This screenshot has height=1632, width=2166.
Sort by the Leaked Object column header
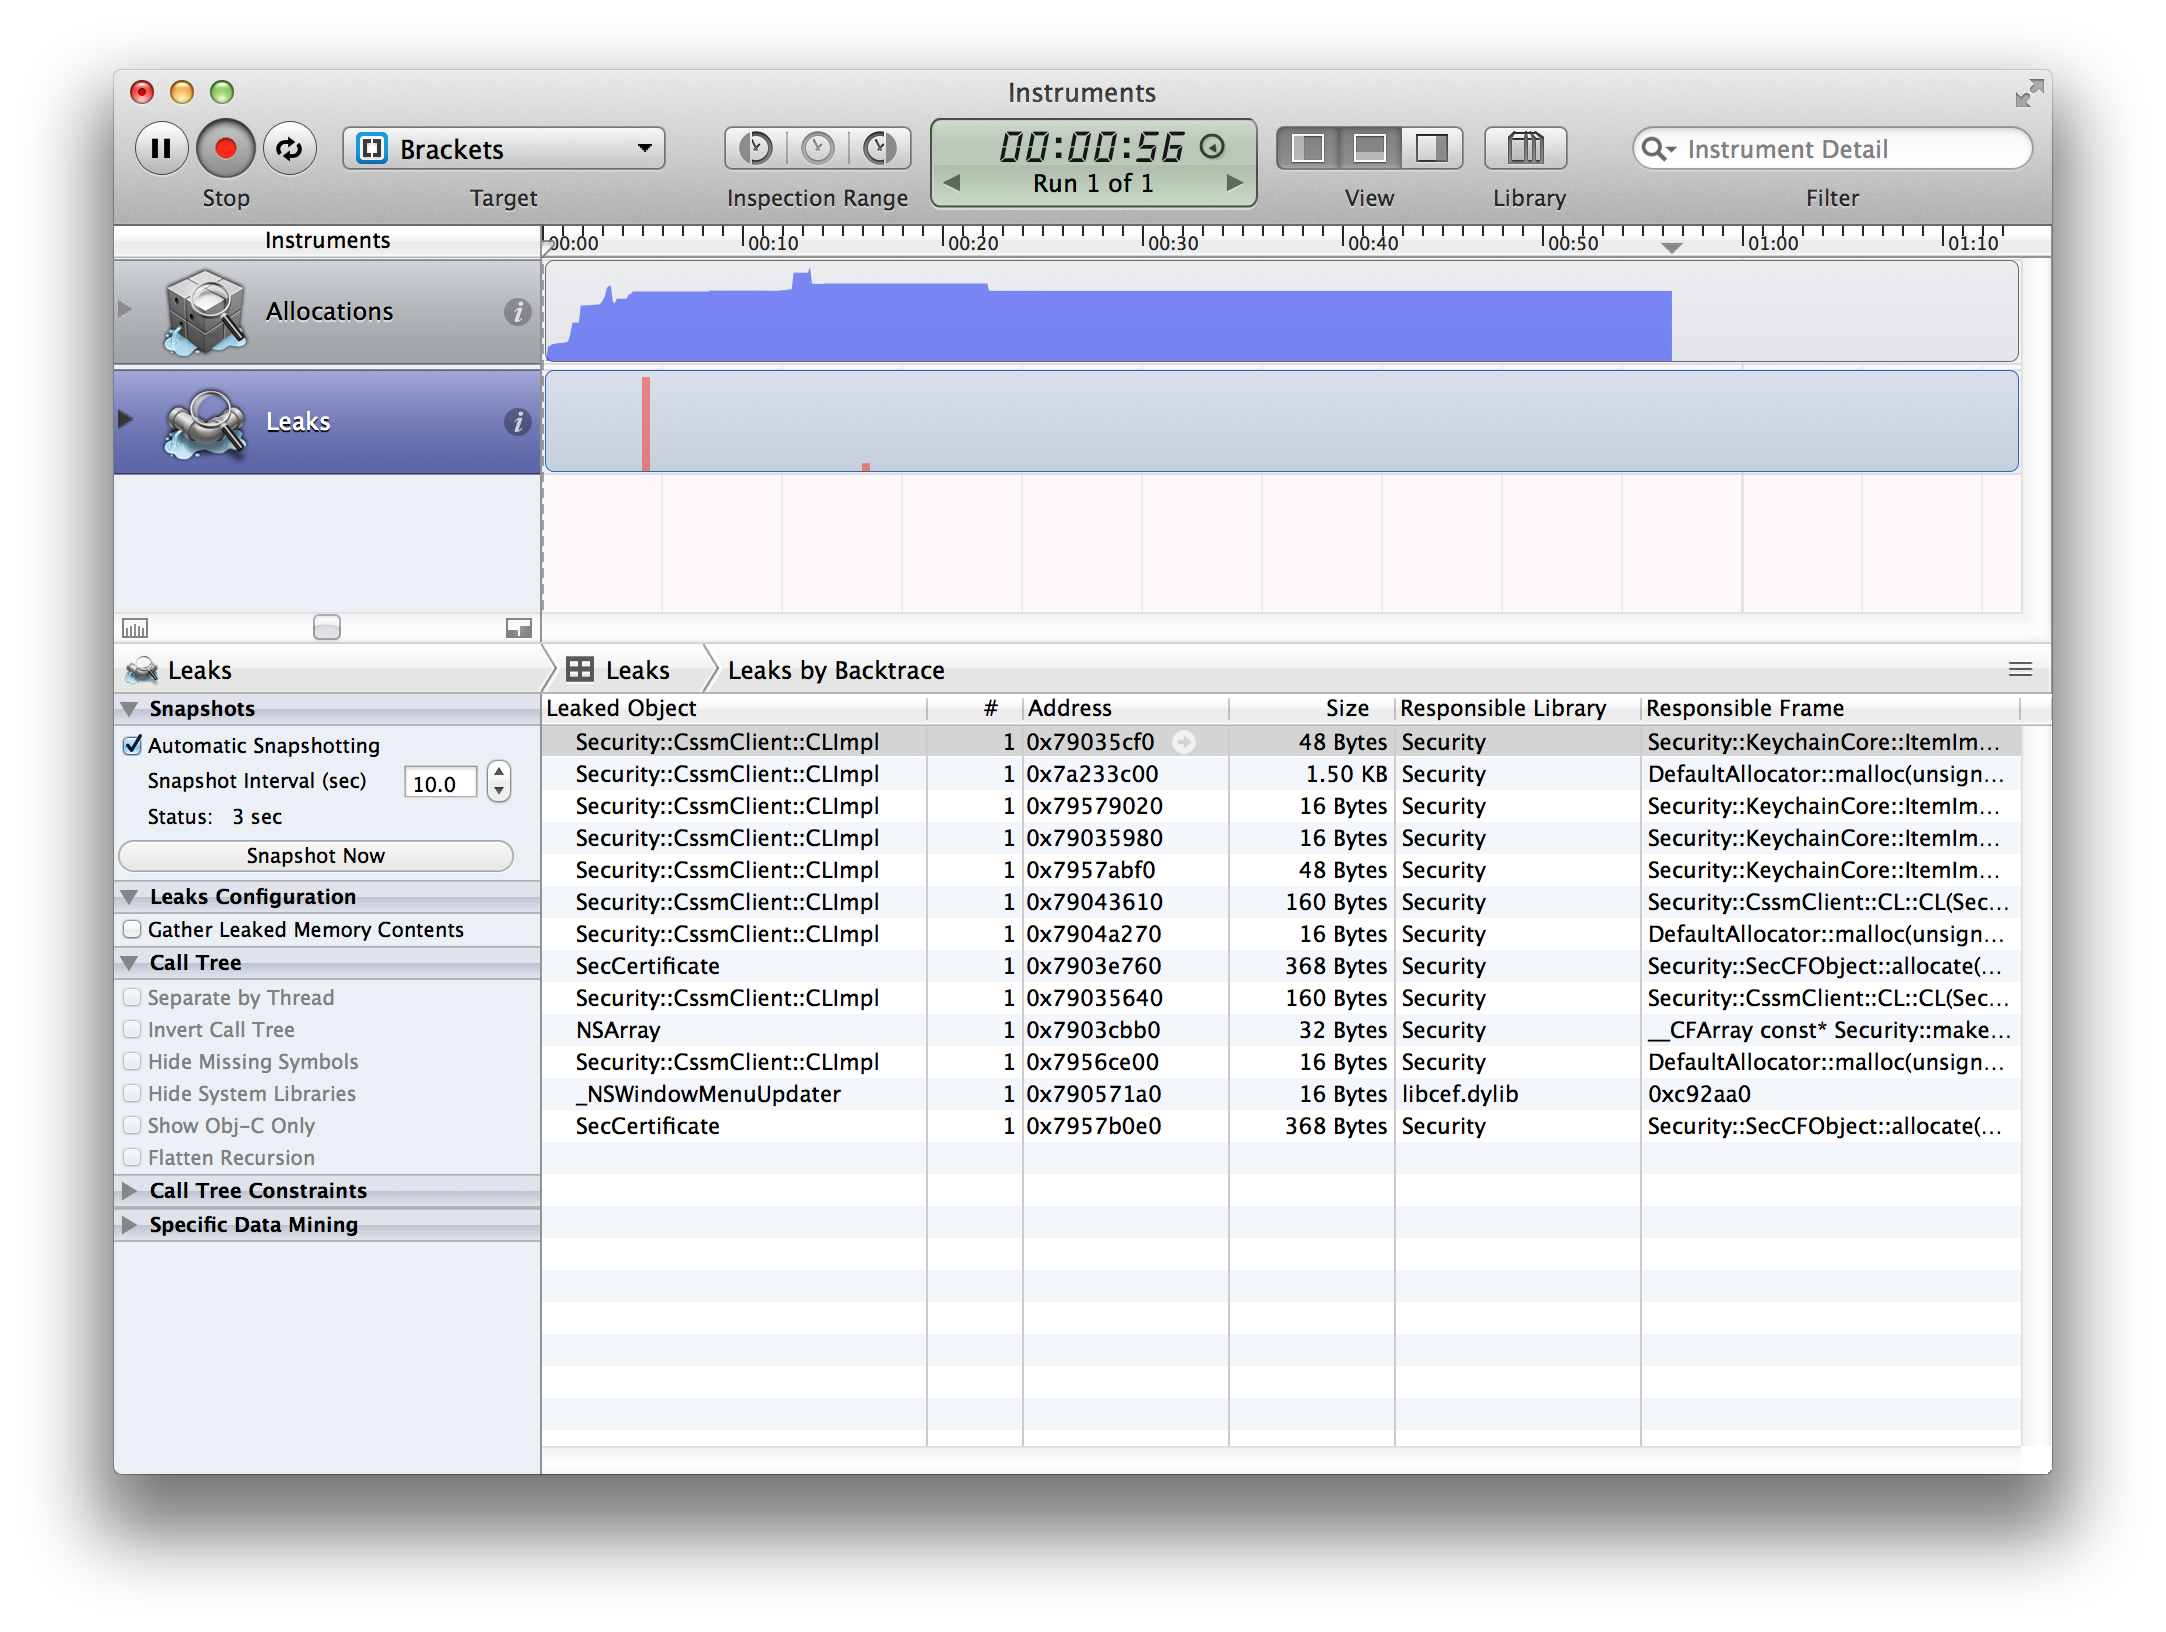(x=734, y=708)
